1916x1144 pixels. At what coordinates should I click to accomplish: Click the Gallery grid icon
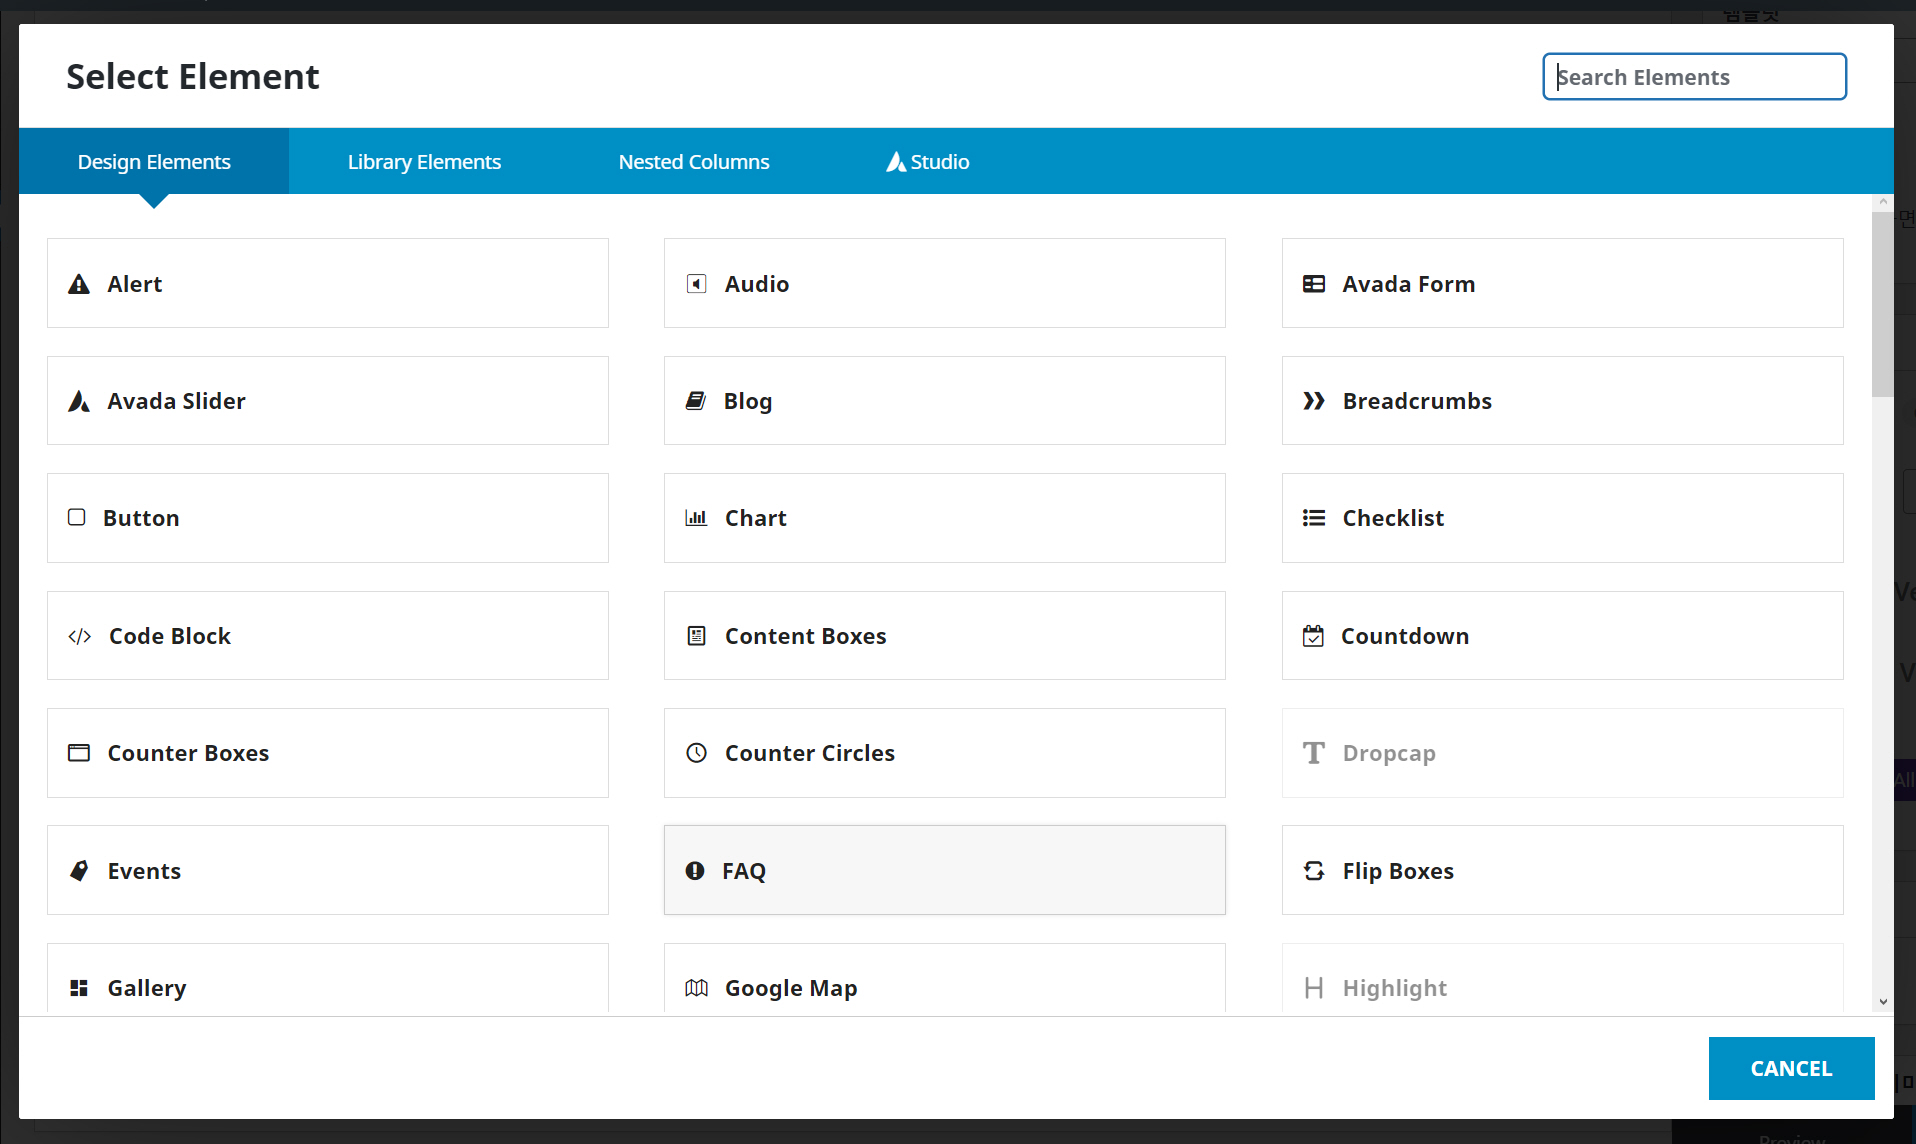pyautogui.click(x=79, y=988)
